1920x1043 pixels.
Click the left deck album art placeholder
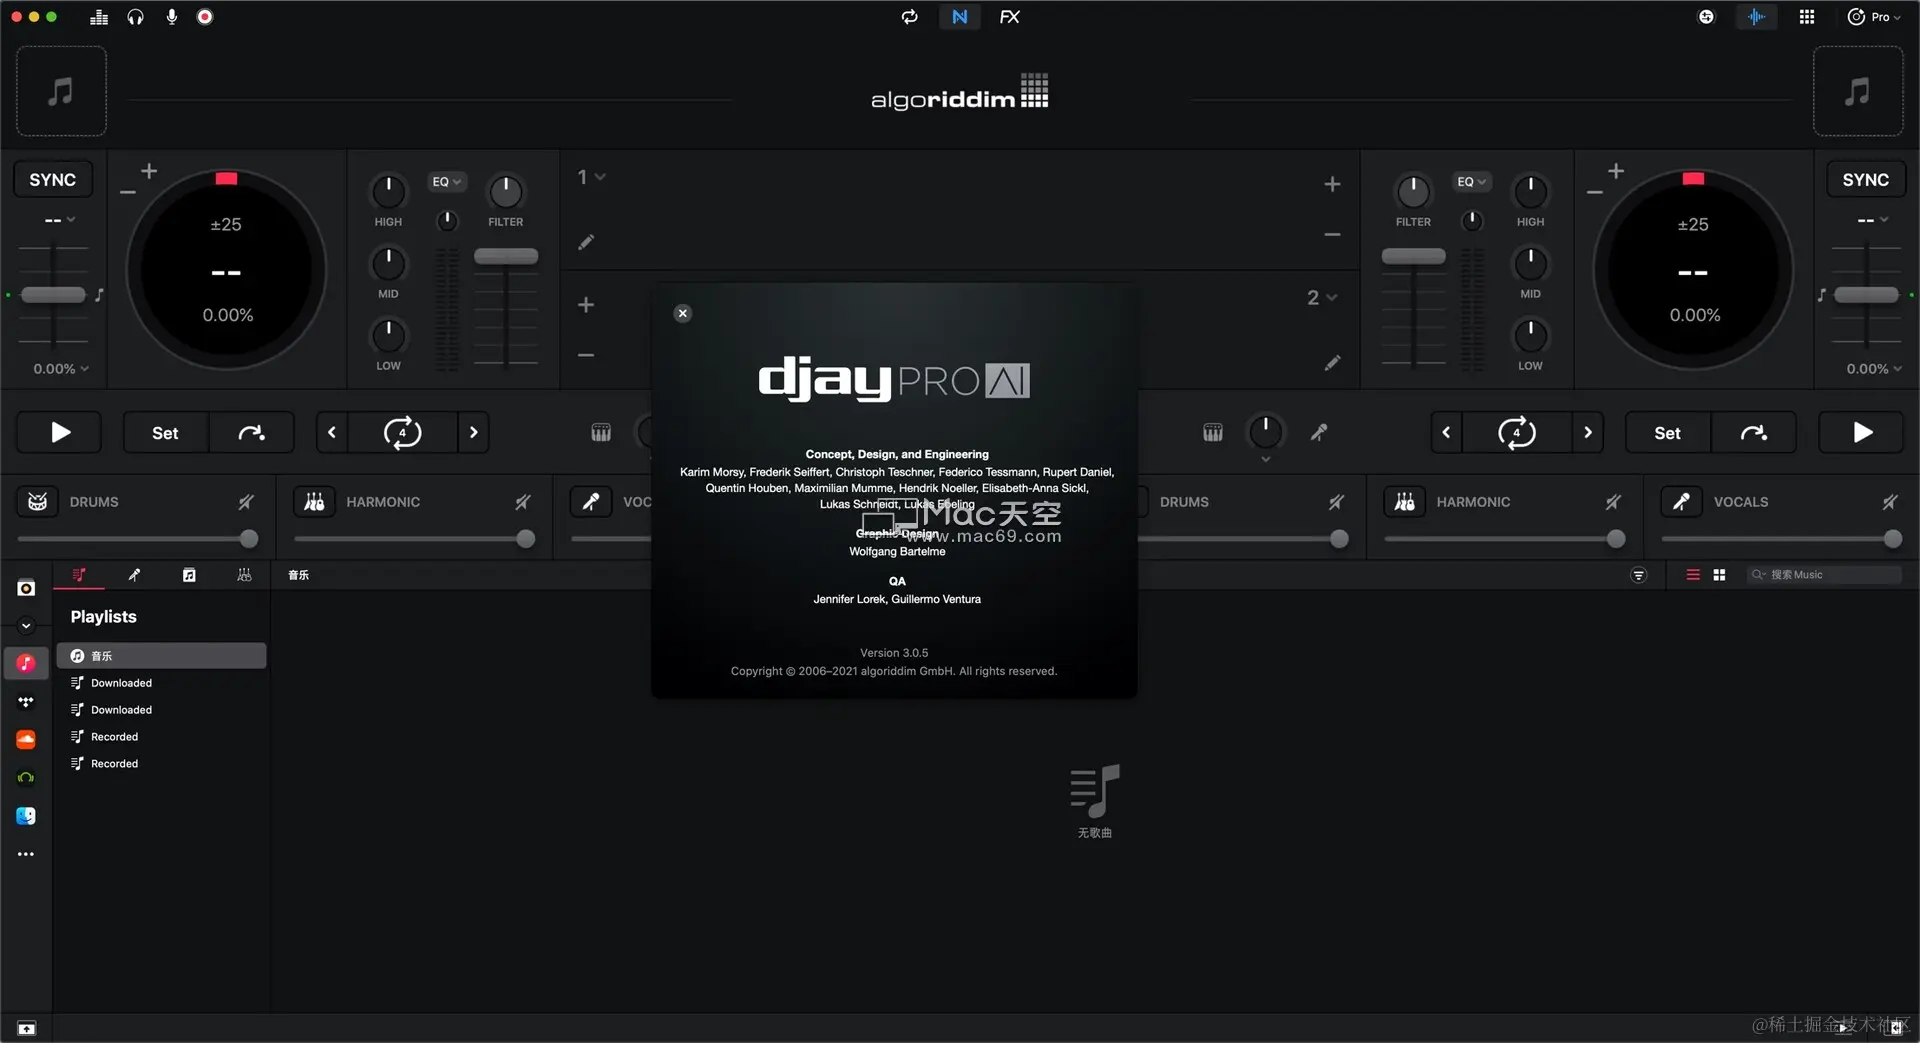61,91
